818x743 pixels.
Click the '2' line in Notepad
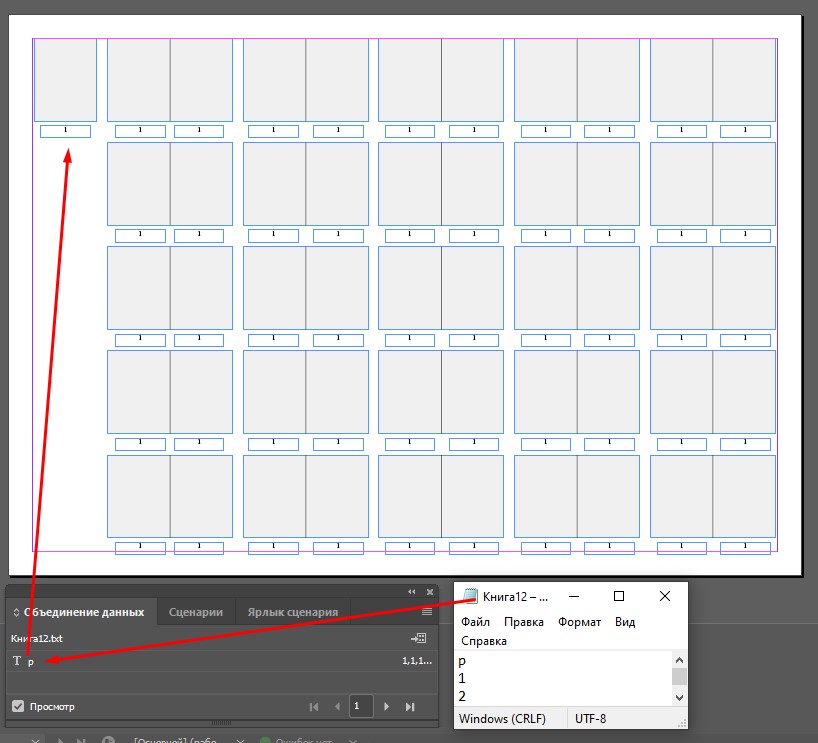462,696
